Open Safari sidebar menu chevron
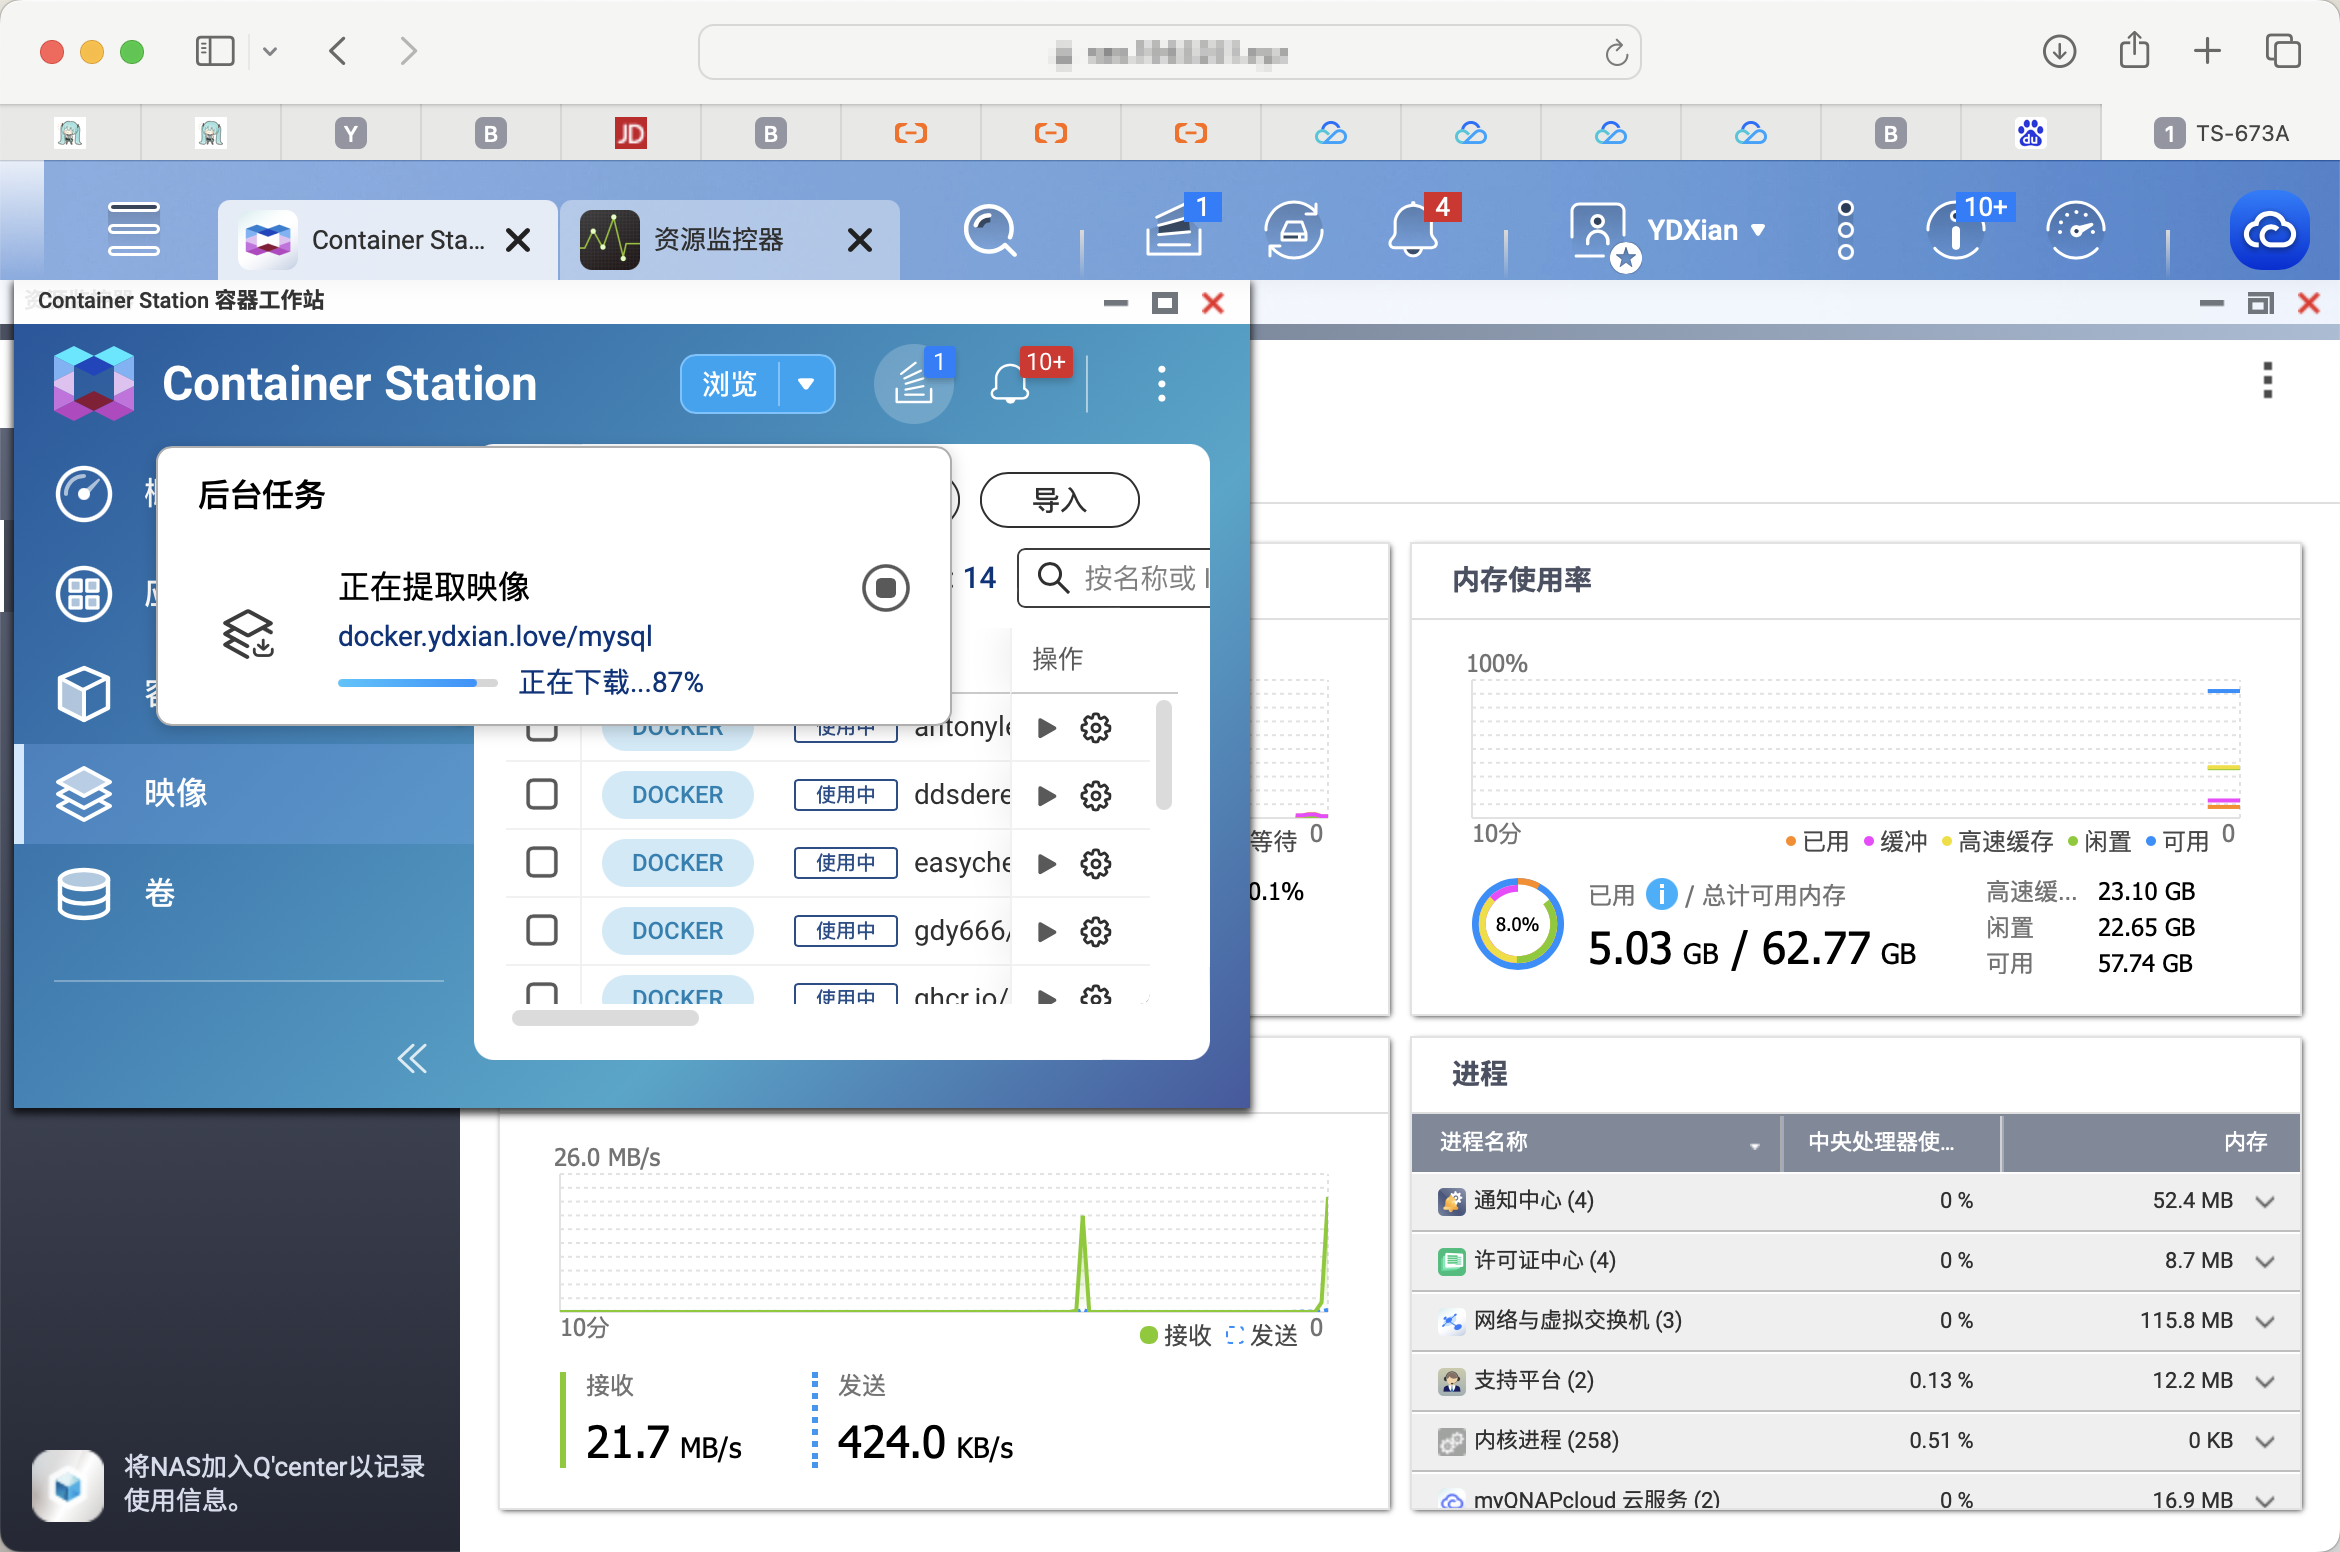 (270, 51)
